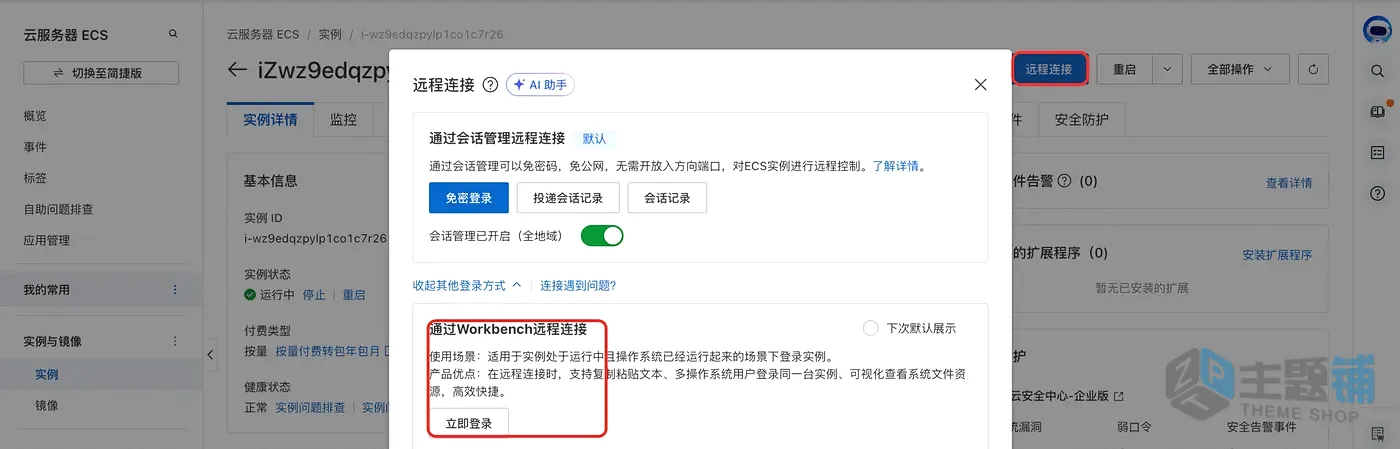This screenshot has height=449, width=1400.
Task: Select 镜像 in the sidebar
Action: click(47, 405)
